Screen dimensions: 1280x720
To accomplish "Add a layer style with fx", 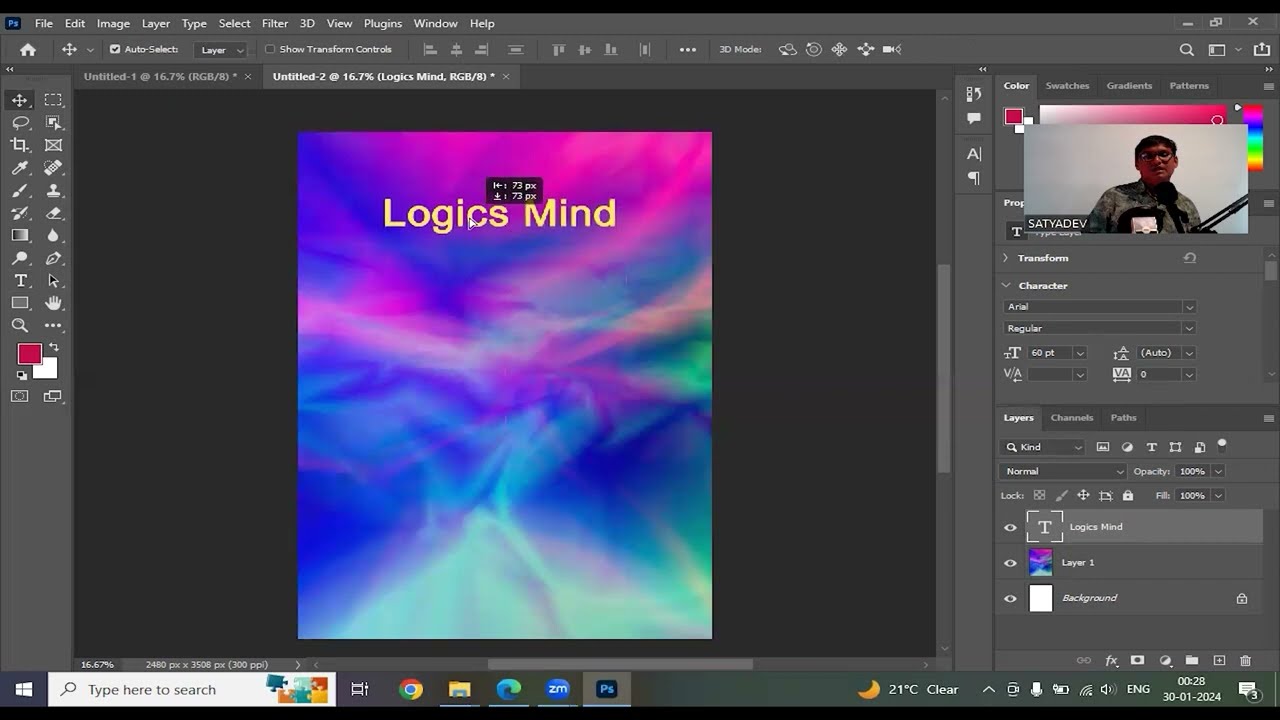I will pos(1111,661).
